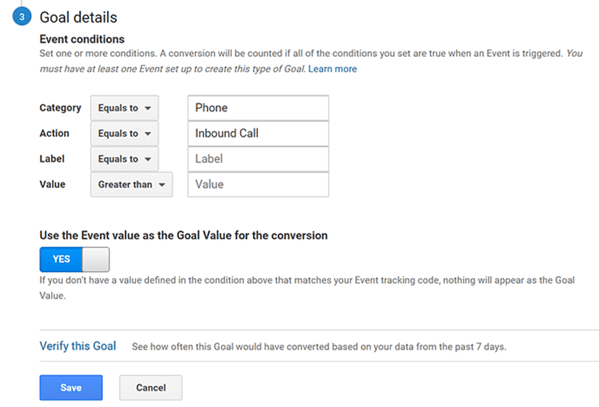Click into the Value text field

pos(258,184)
